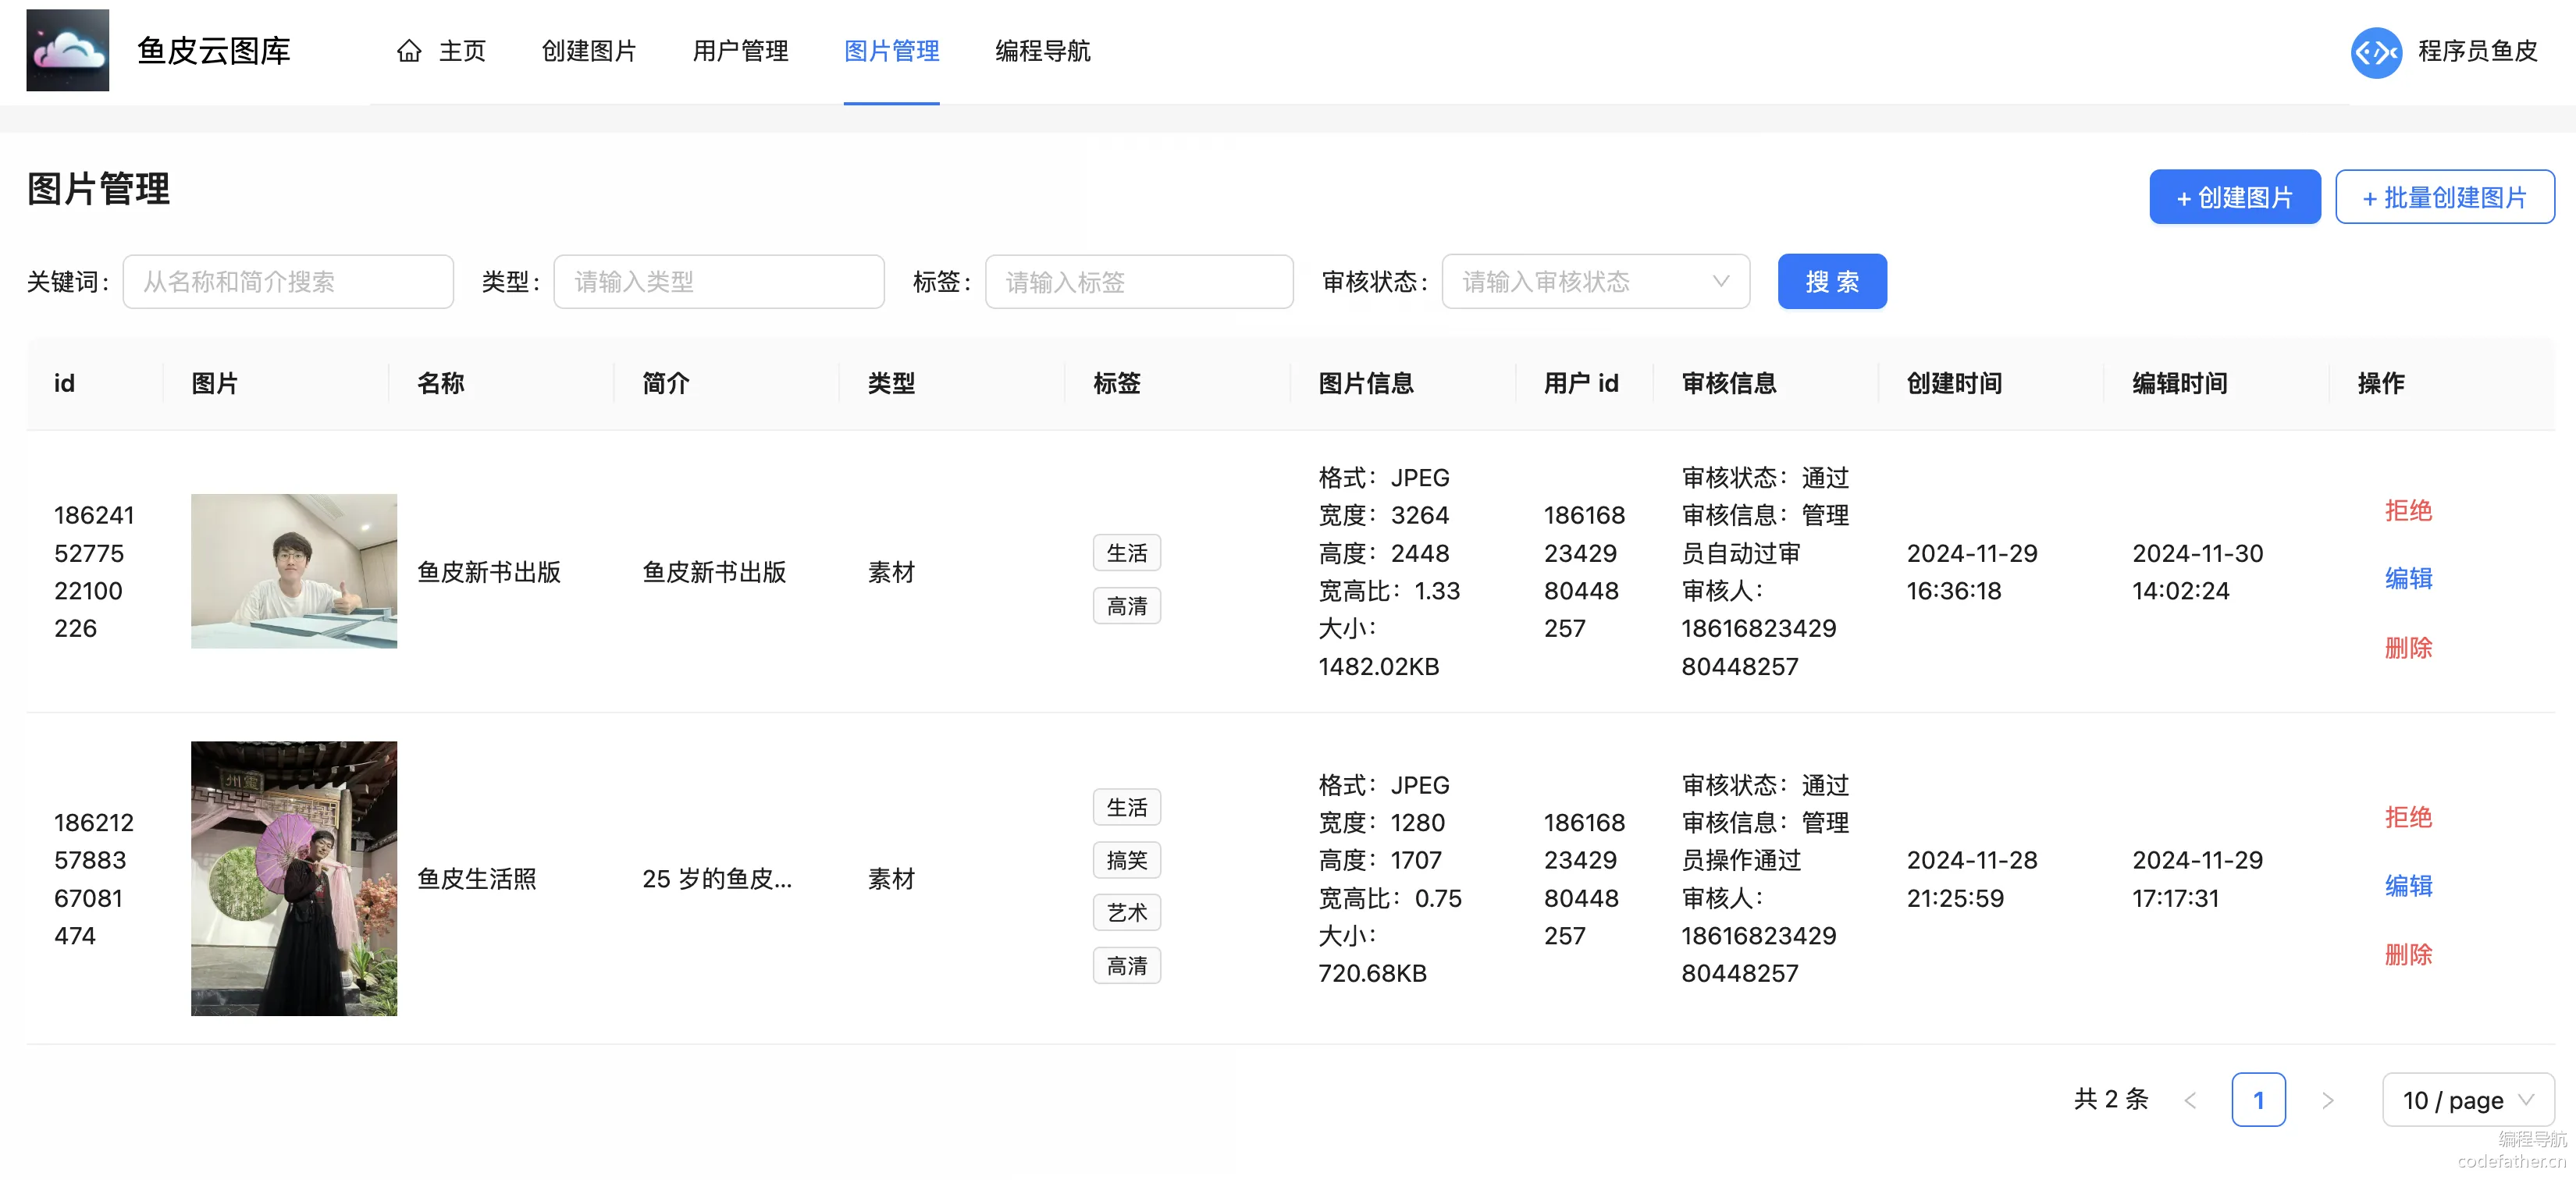Click the 搜索 button
The width and height of the screenshot is (2576, 1180).
1832,281
